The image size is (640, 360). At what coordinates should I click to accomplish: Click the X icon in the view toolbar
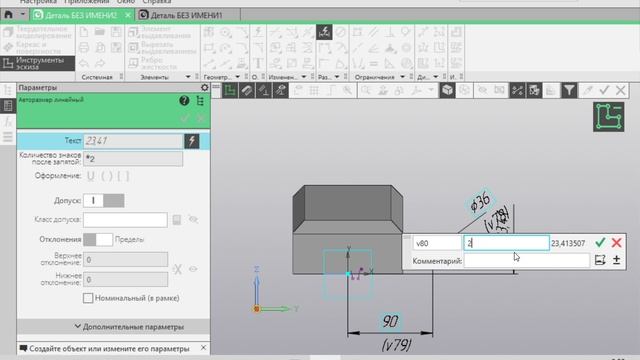tap(620, 90)
